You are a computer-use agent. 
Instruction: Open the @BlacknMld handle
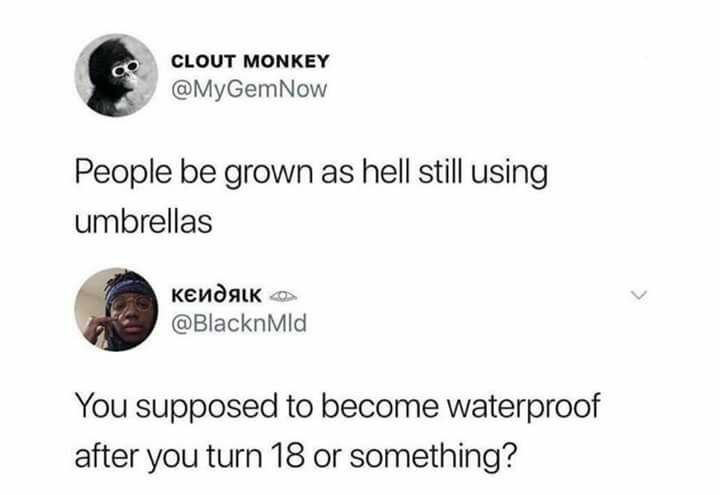point(239,323)
